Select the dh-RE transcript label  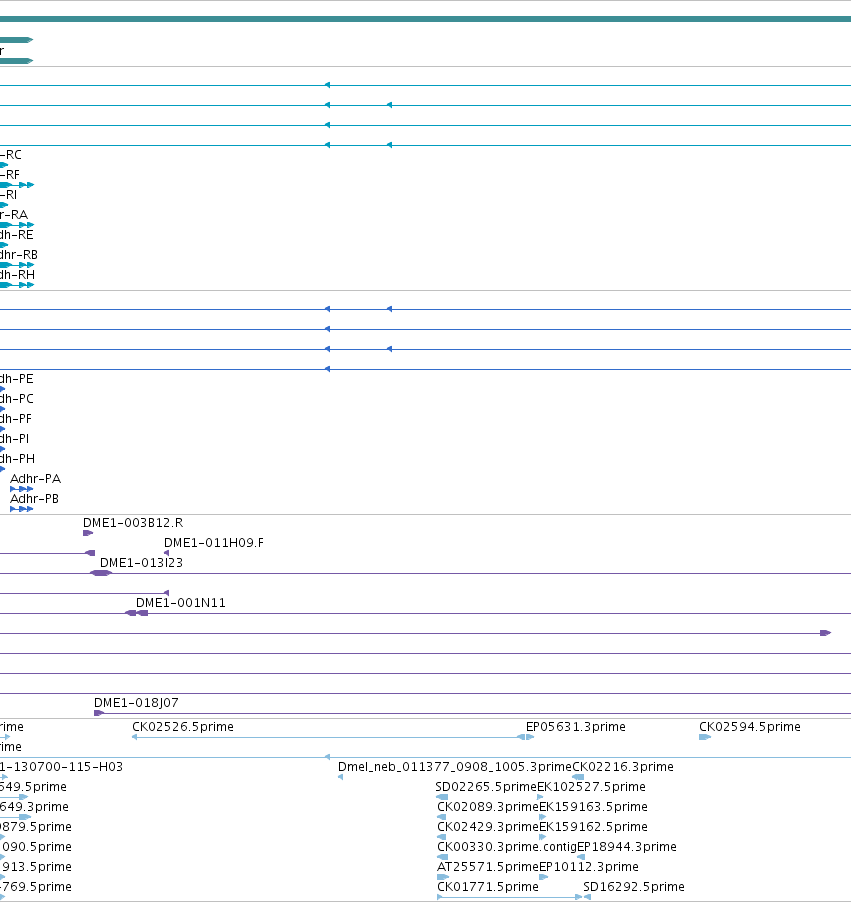[x=17, y=235]
